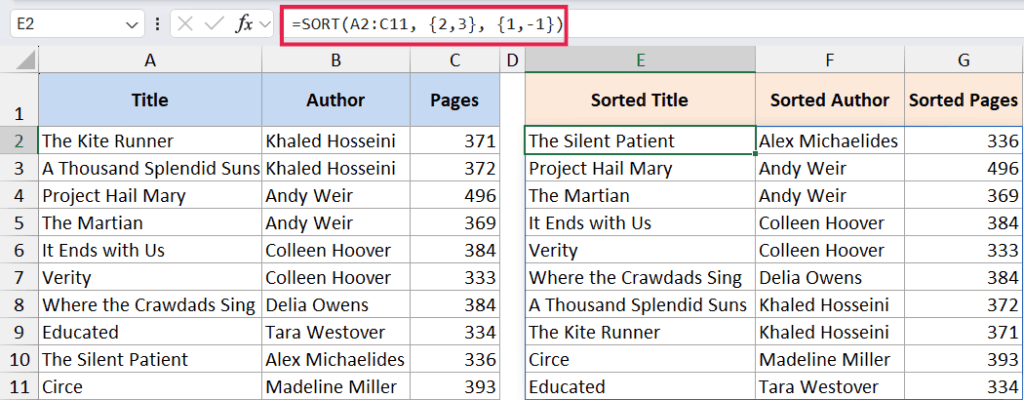Select cell A11 Circe
Screen dimensions: 1024x400
point(150,387)
